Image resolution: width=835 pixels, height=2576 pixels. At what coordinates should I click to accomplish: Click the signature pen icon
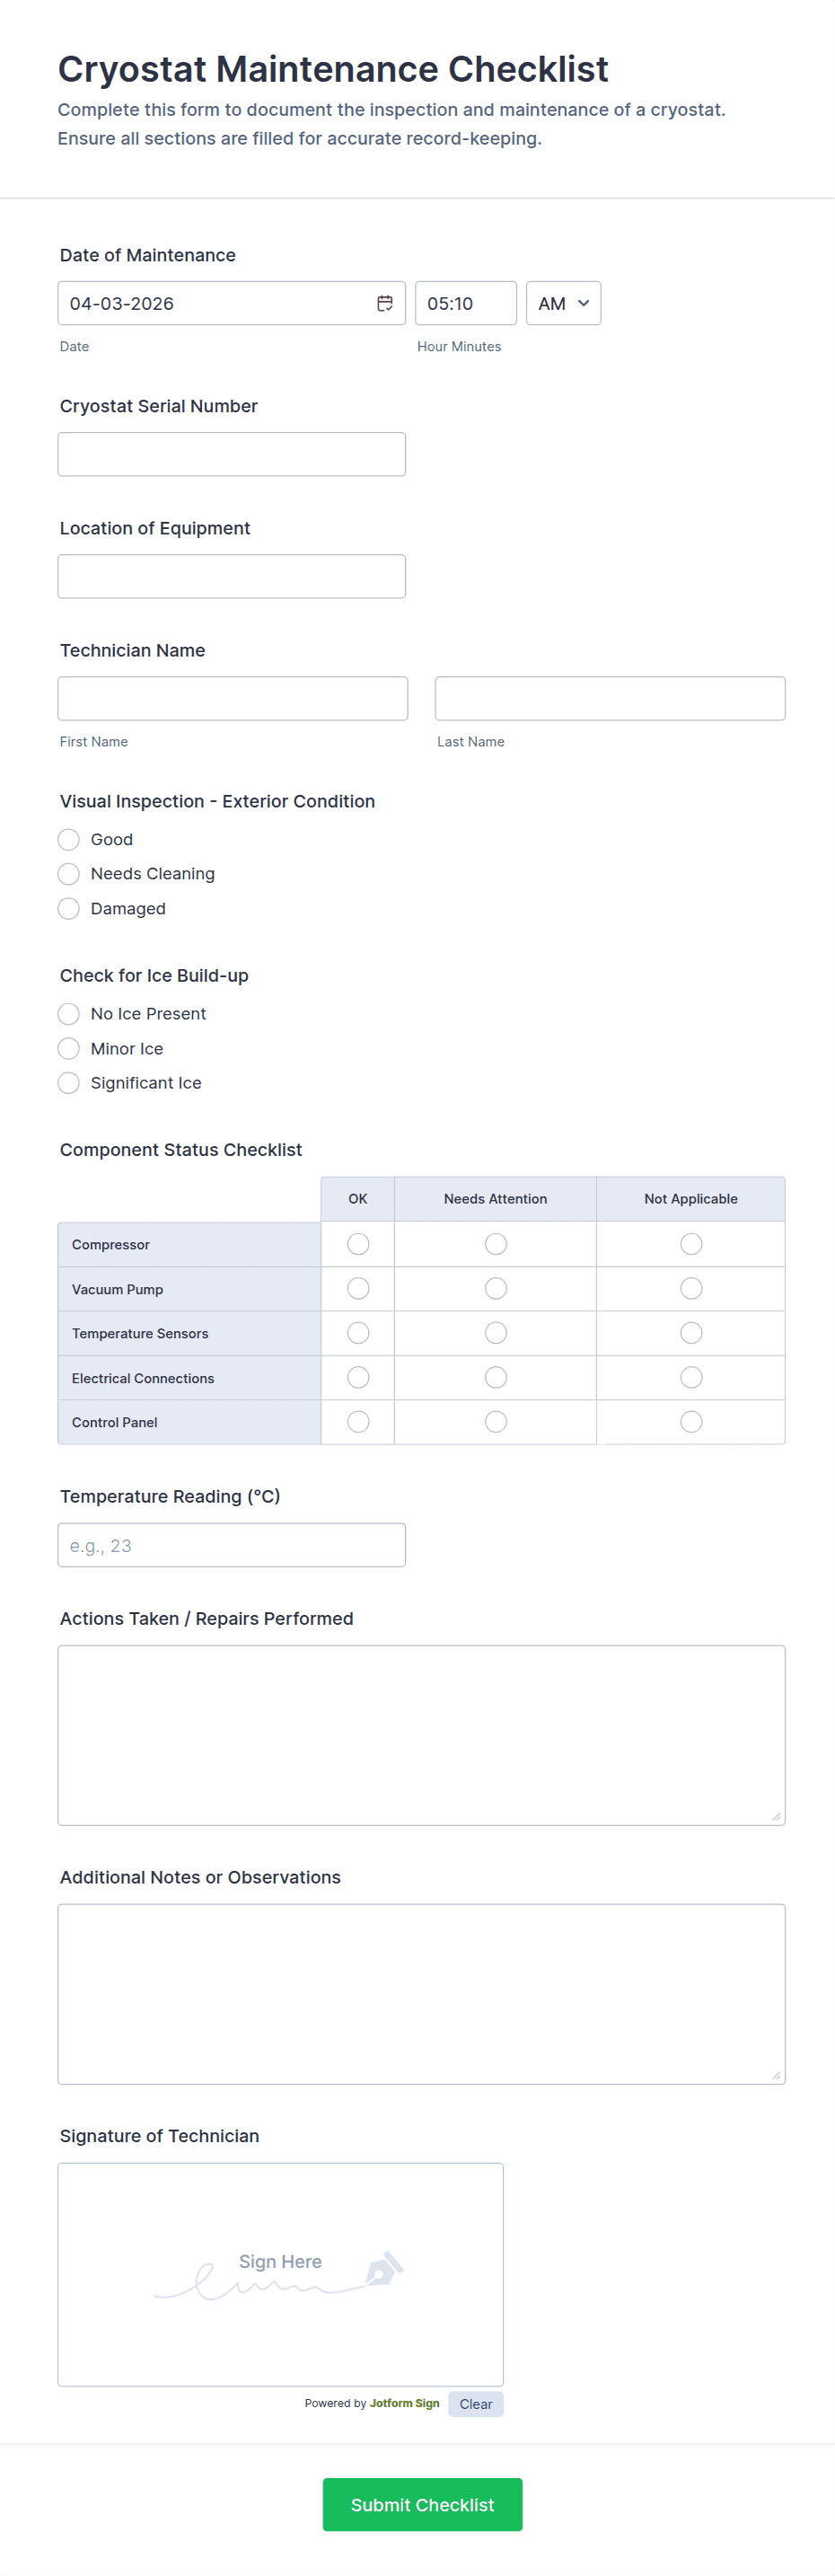point(384,2269)
